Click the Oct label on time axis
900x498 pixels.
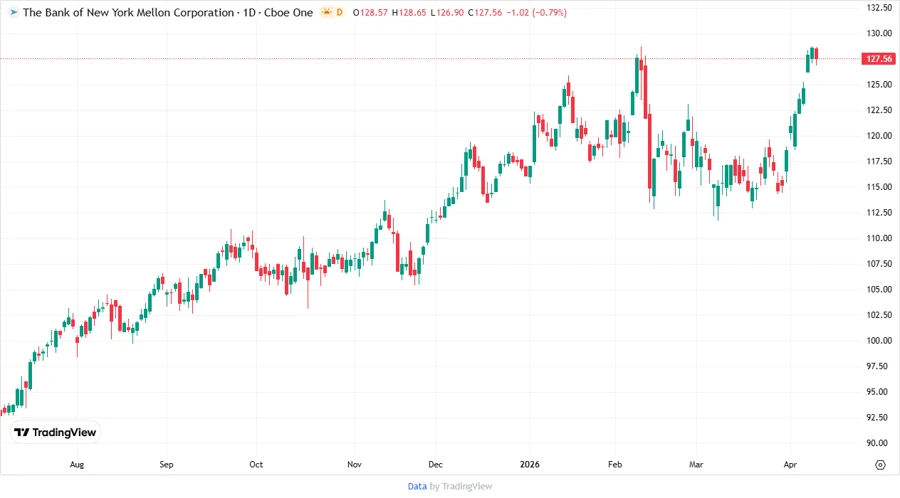tap(256, 464)
